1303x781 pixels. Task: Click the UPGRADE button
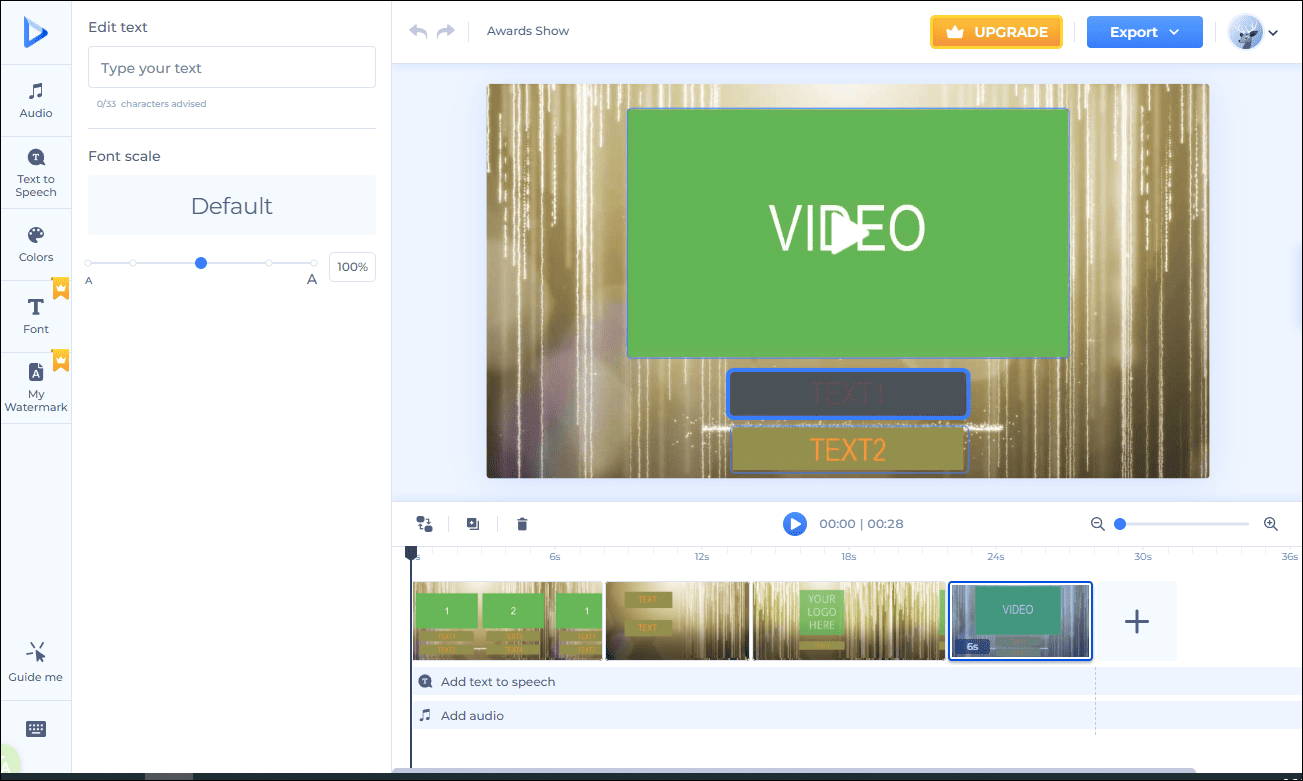point(996,31)
